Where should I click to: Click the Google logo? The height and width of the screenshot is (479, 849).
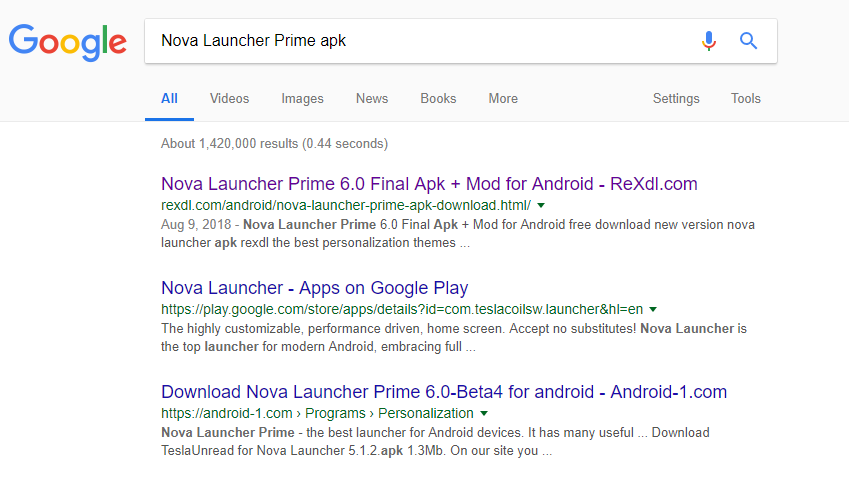pos(68,42)
